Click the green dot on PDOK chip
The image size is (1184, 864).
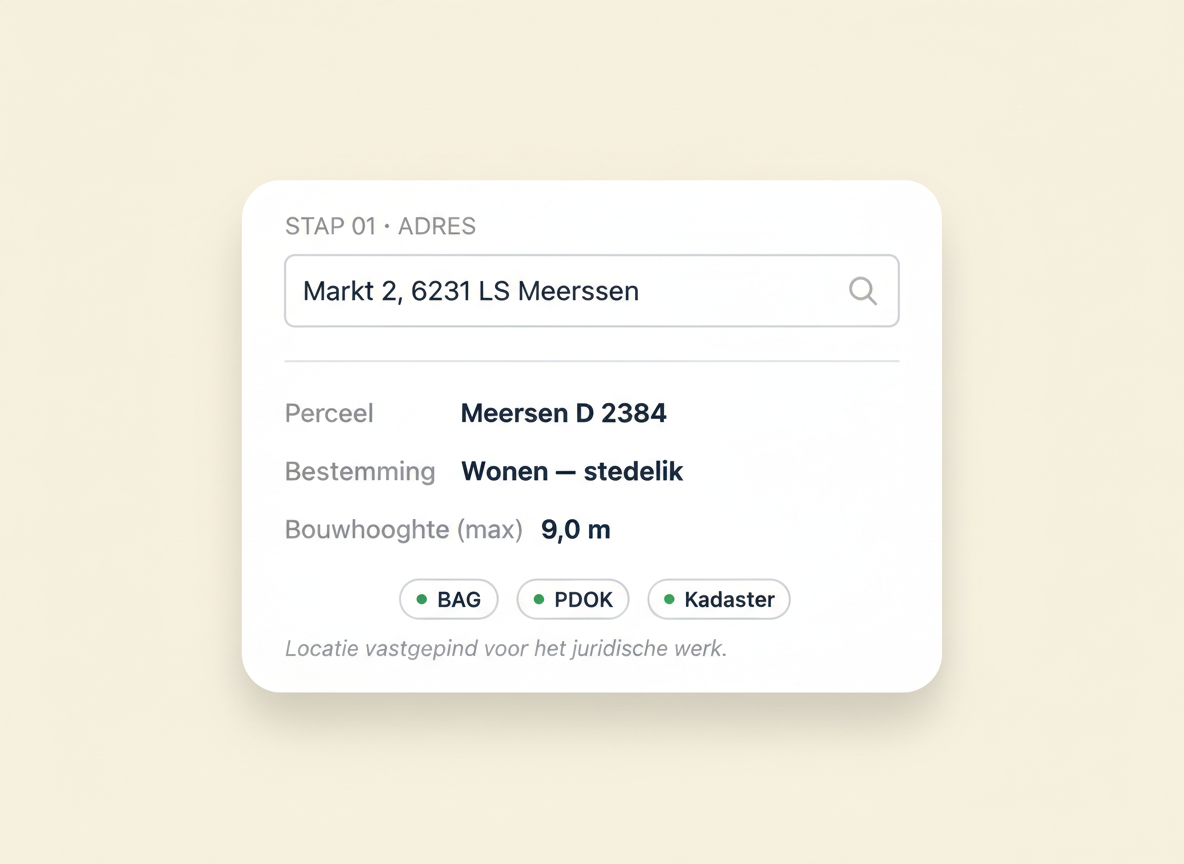pos(538,600)
